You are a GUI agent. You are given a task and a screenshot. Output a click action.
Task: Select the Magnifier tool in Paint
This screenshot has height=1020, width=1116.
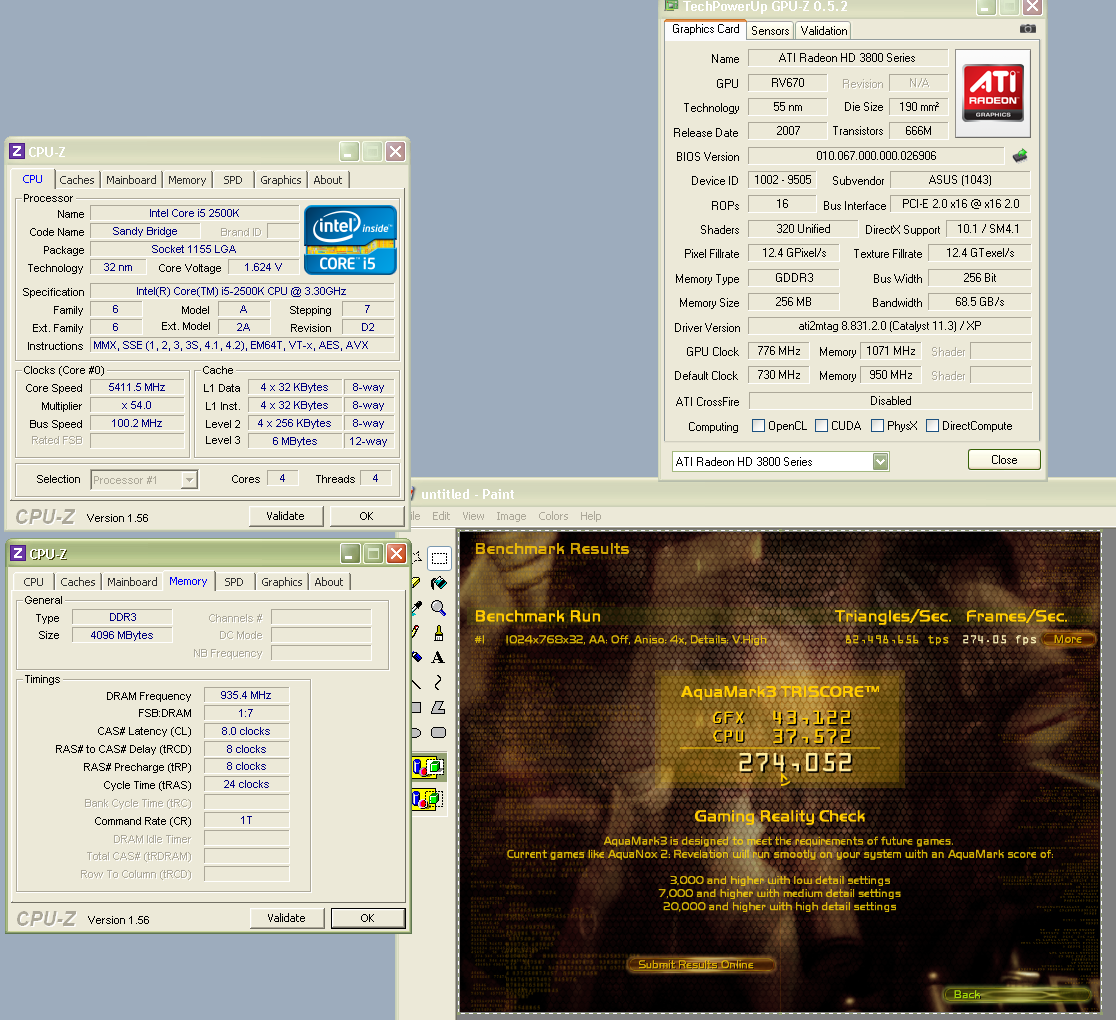(x=439, y=608)
